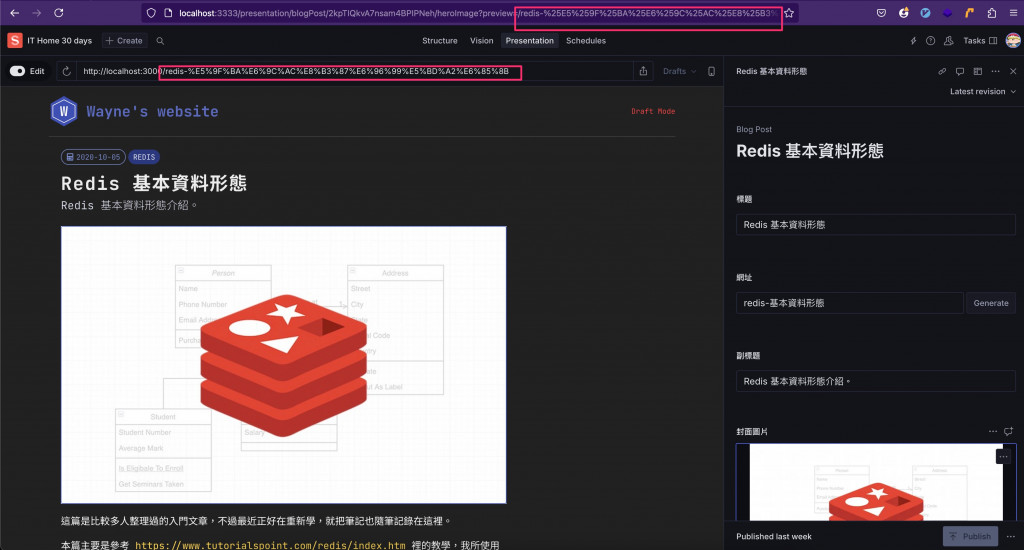Switch to the Structure tab
This screenshot has width=1024, height=550.
point(440,40)
